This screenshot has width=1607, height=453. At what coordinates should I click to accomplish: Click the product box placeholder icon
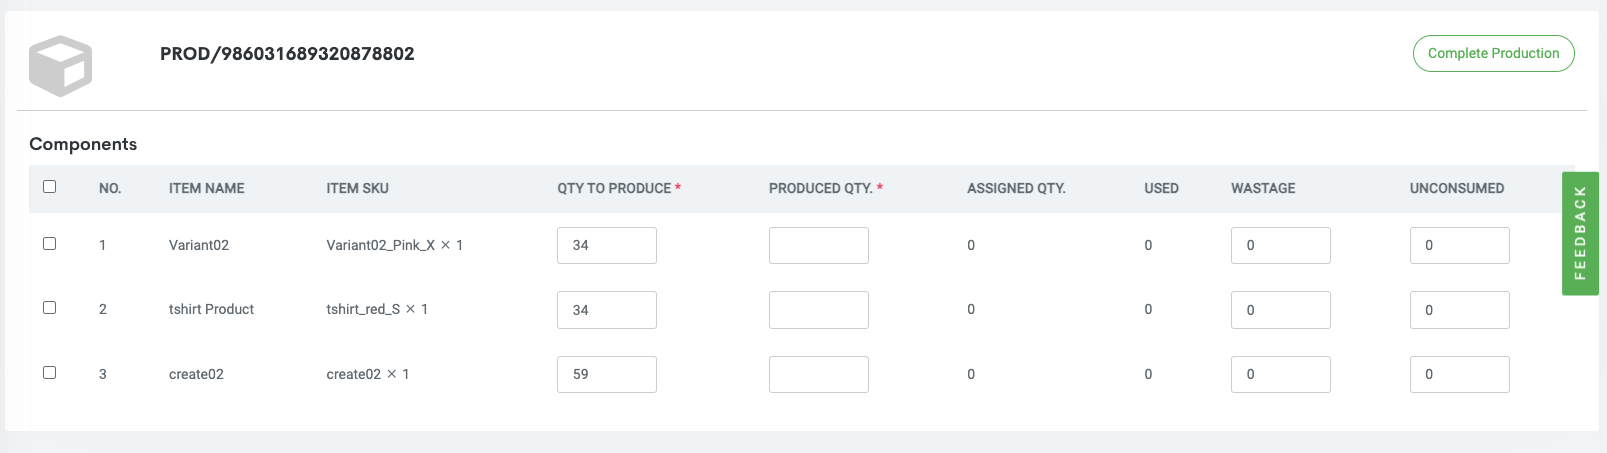click(x=60, y=66)
